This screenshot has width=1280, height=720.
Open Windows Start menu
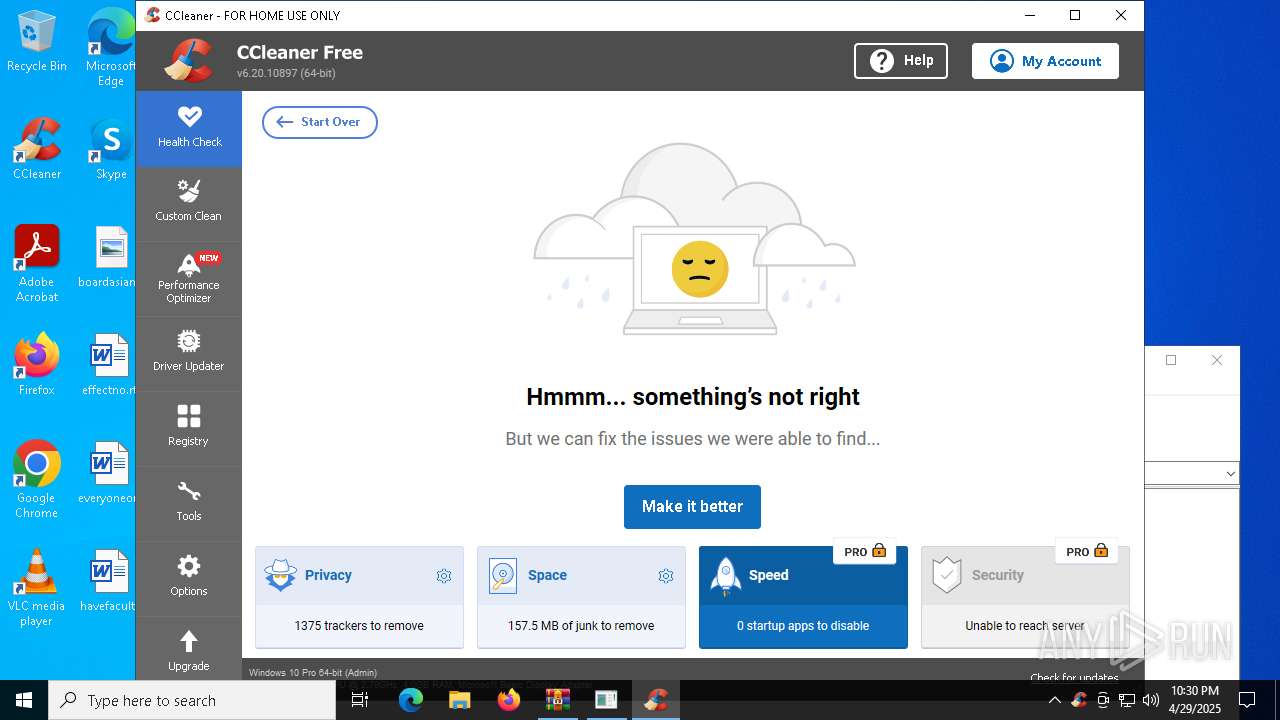point(24,700)
